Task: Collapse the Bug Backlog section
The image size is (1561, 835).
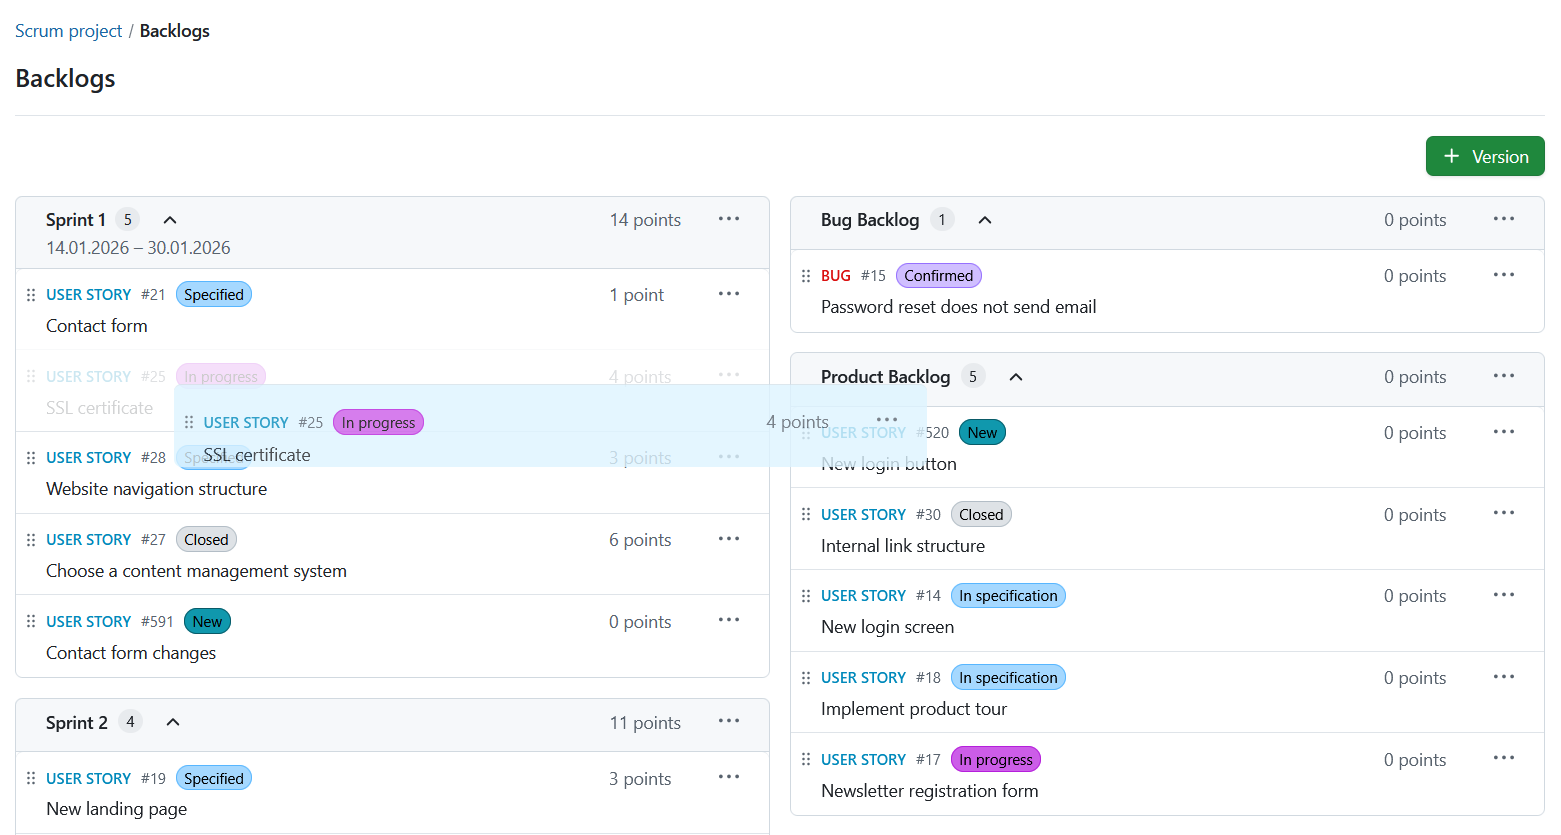Action: point(985,219)
